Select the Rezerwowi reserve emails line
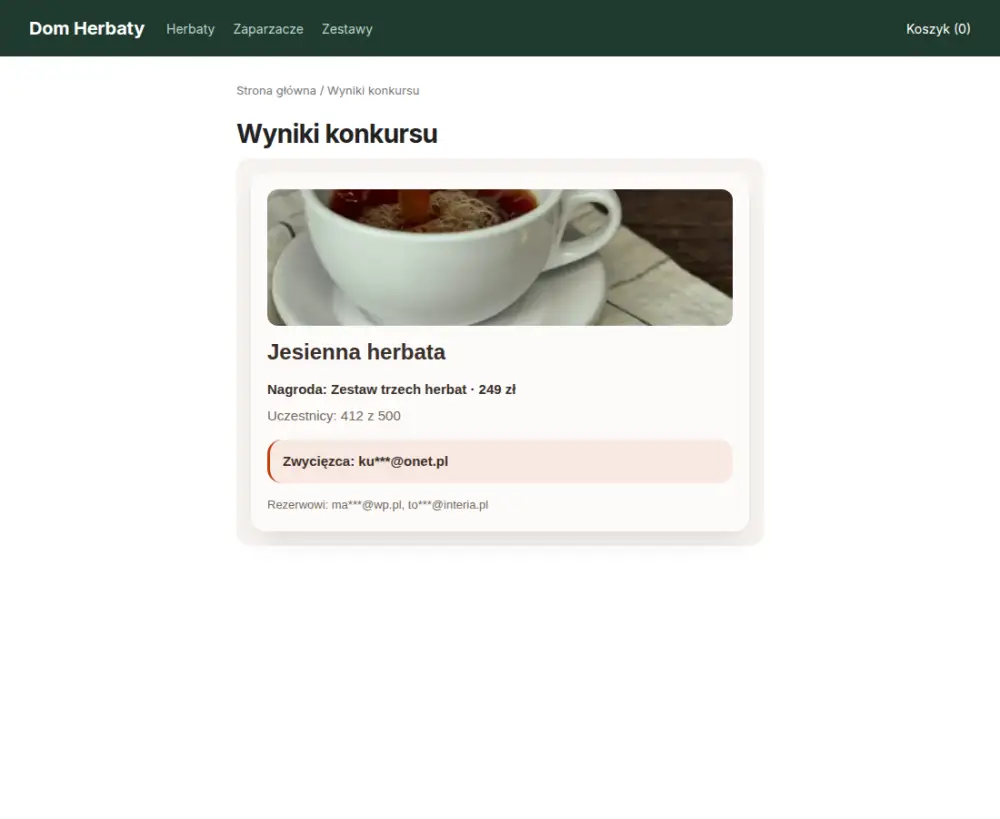This screenshot has height=819, width=1000. tap(378, 505)
